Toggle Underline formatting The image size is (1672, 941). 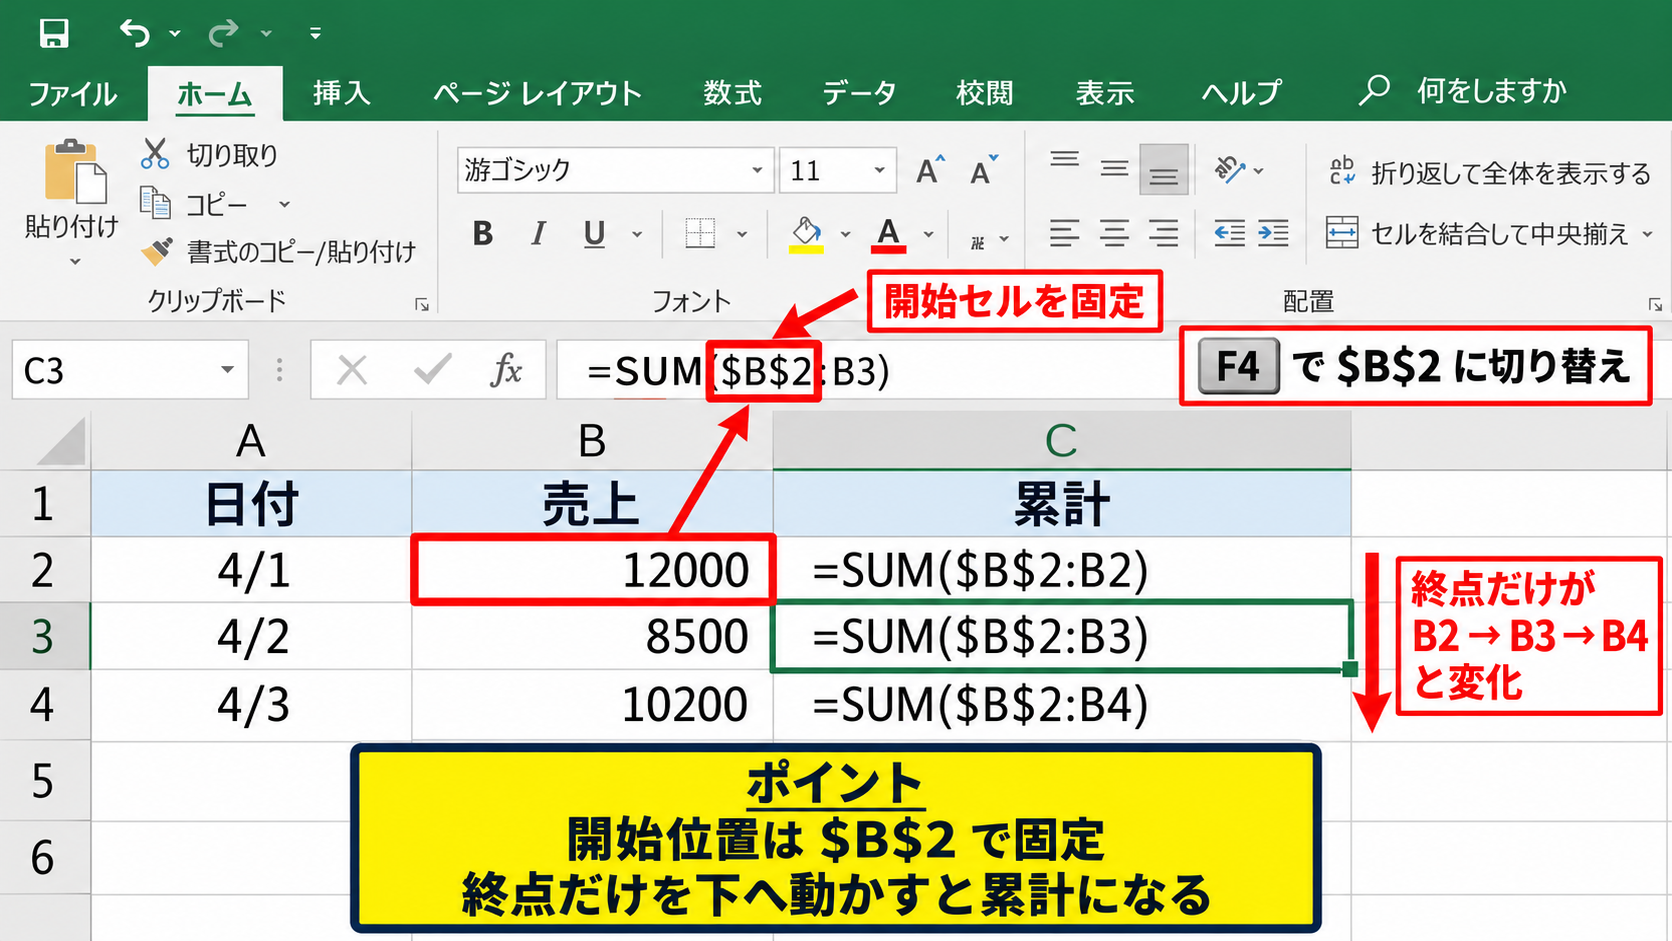[594, 234]
